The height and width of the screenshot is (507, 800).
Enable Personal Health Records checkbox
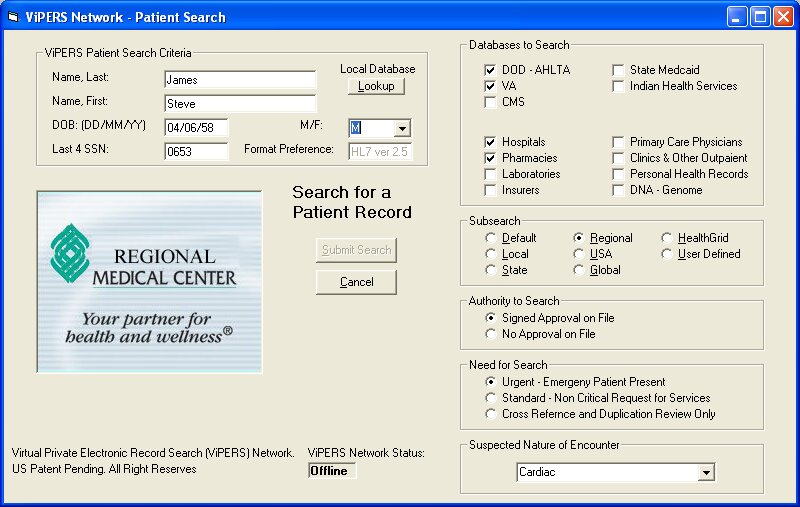coord(618,174)
